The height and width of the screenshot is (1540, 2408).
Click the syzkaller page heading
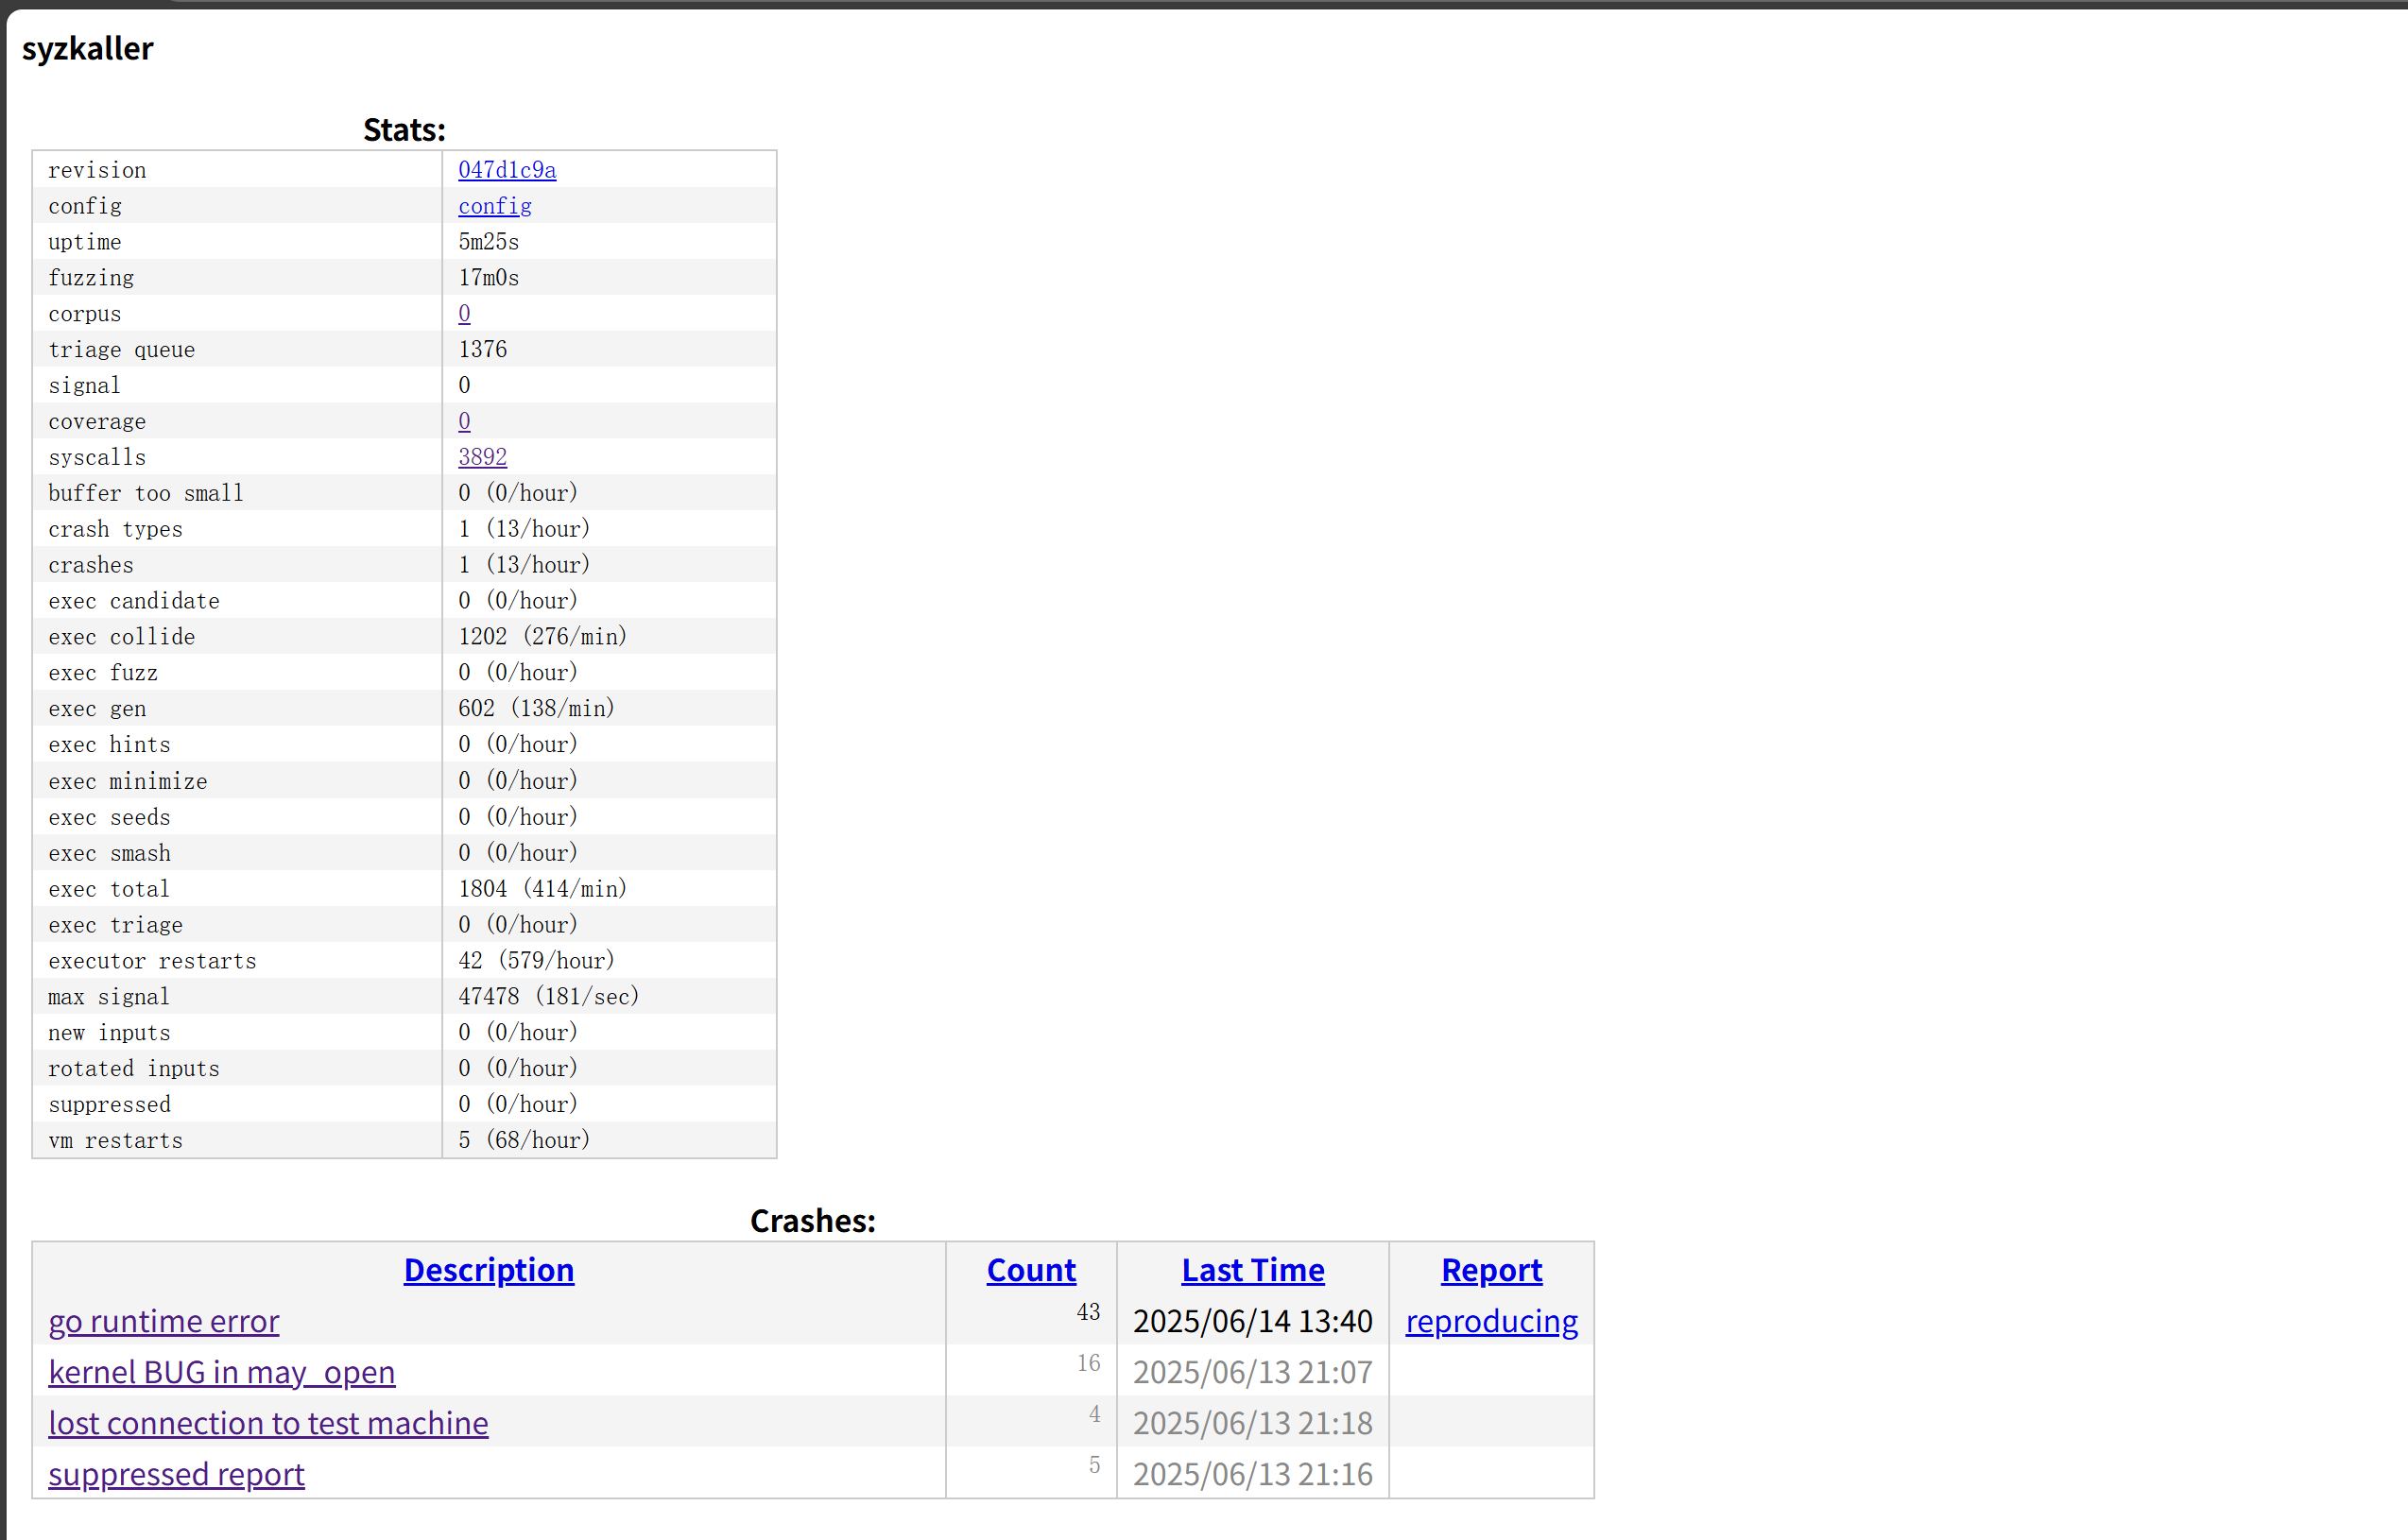coord(88,48)
